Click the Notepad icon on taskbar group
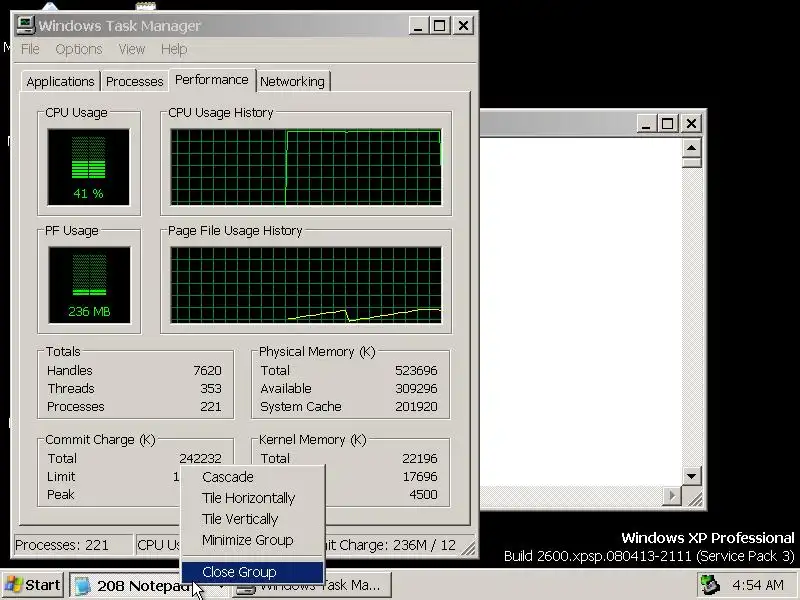Viewport: 800px width, 600px height. pyautogui.click(x=82, y=586)
